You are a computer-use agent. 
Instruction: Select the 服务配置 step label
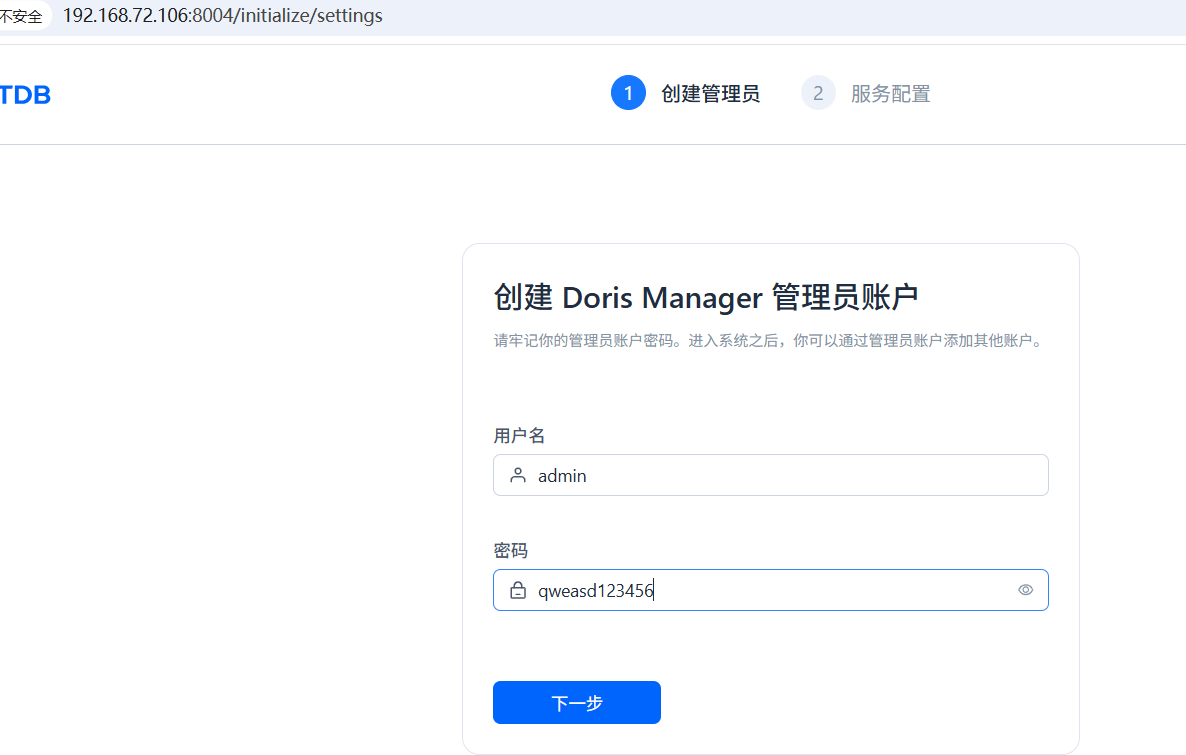(x=890, y=94)
